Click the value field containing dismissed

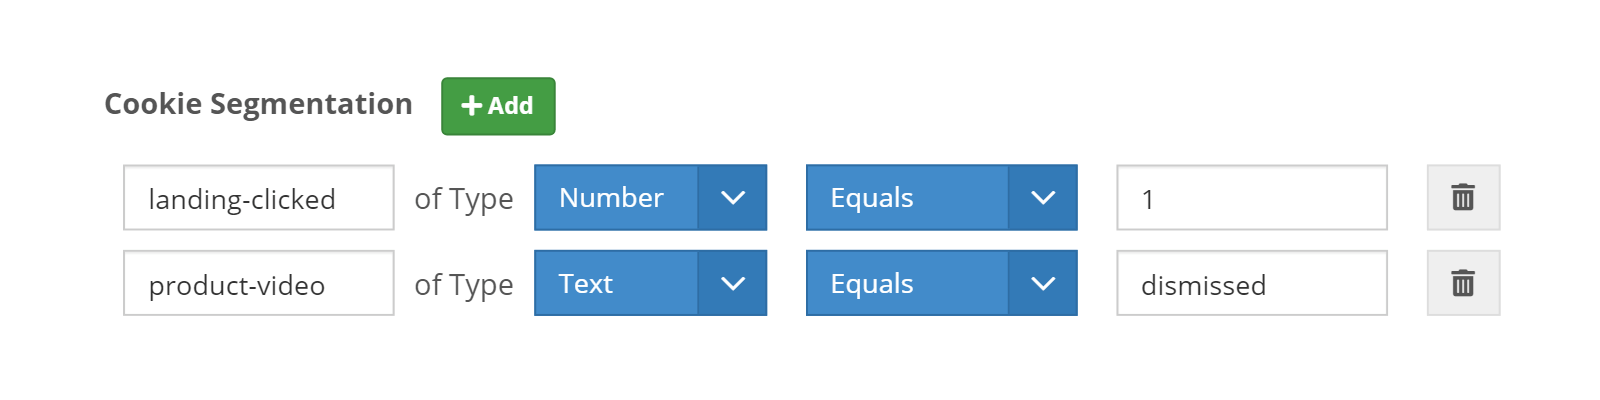point(1252,283)
